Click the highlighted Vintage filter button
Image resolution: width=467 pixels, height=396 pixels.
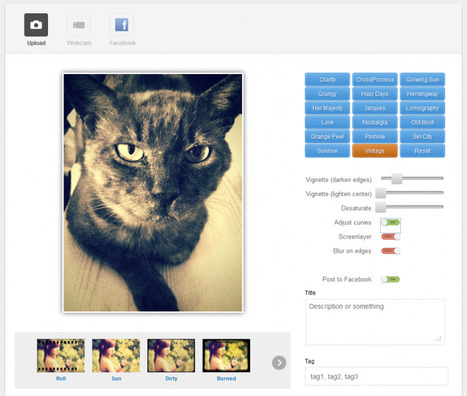point(375,151)
